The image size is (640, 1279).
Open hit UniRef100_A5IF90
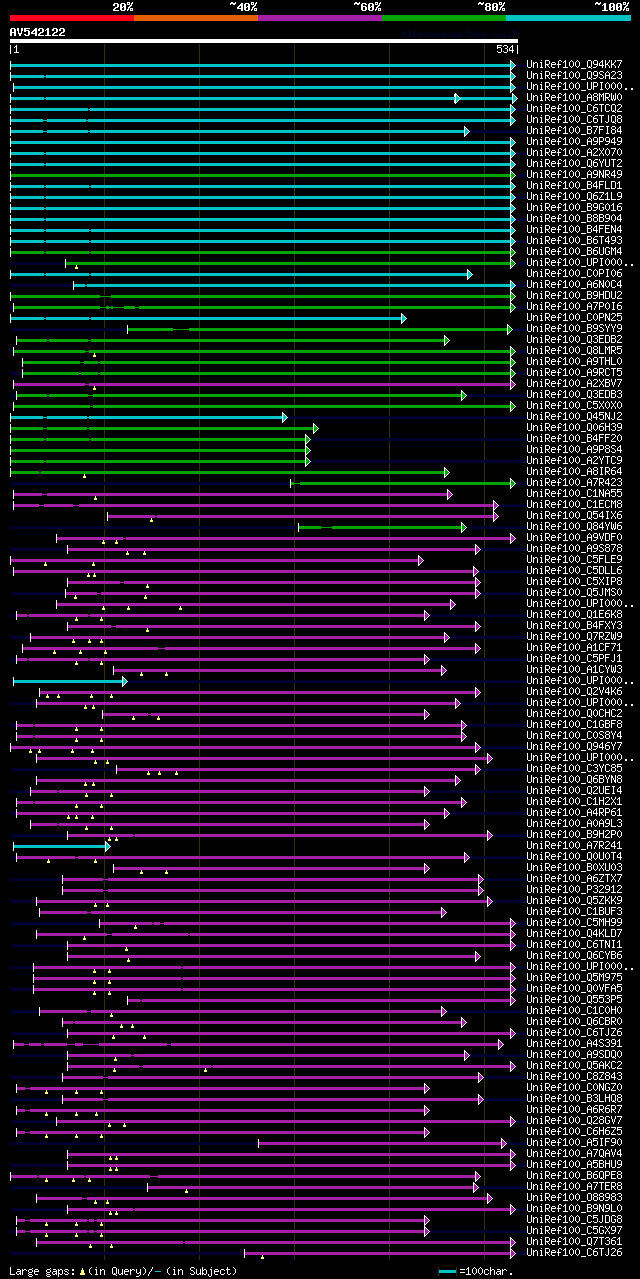pyautogui.click(x=576, y=1142)
